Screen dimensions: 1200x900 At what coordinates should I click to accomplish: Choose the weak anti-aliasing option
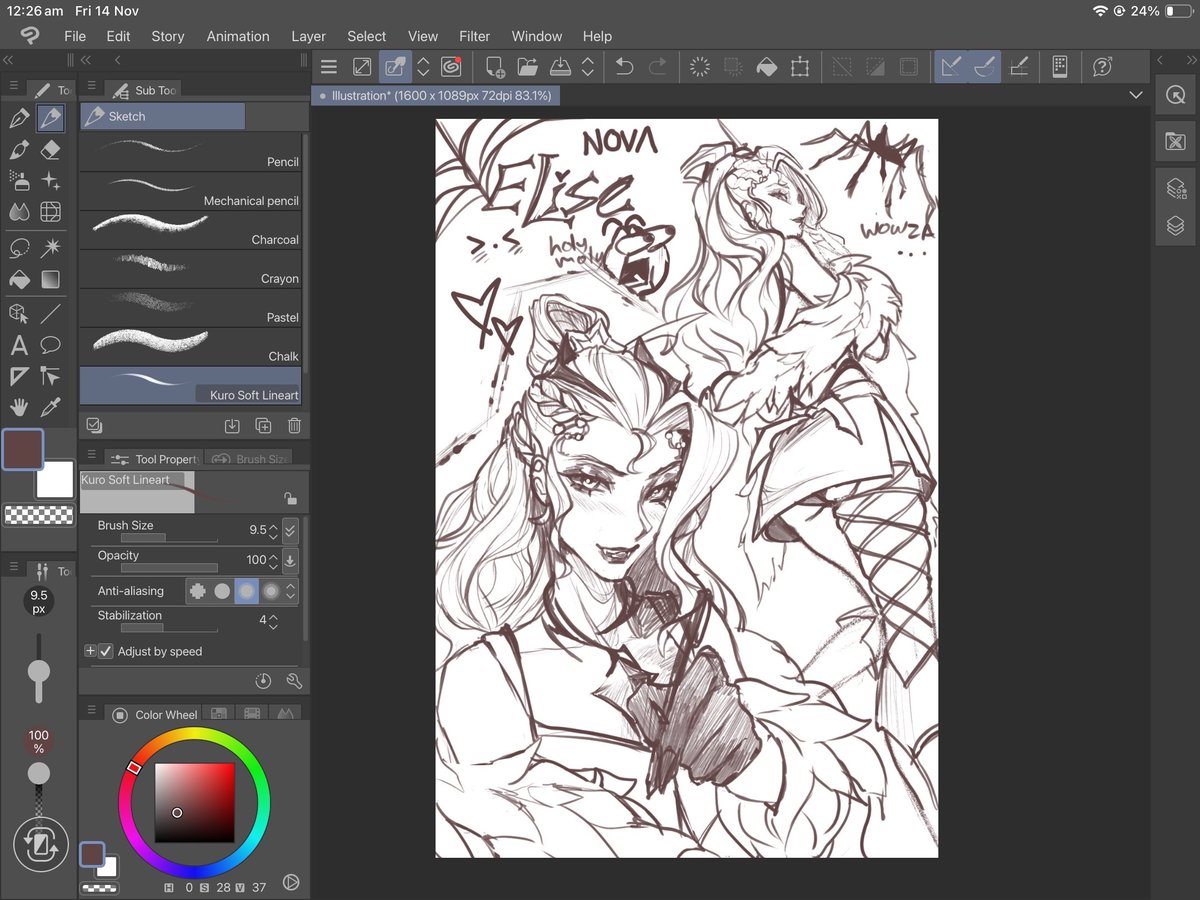coord(222,591)
